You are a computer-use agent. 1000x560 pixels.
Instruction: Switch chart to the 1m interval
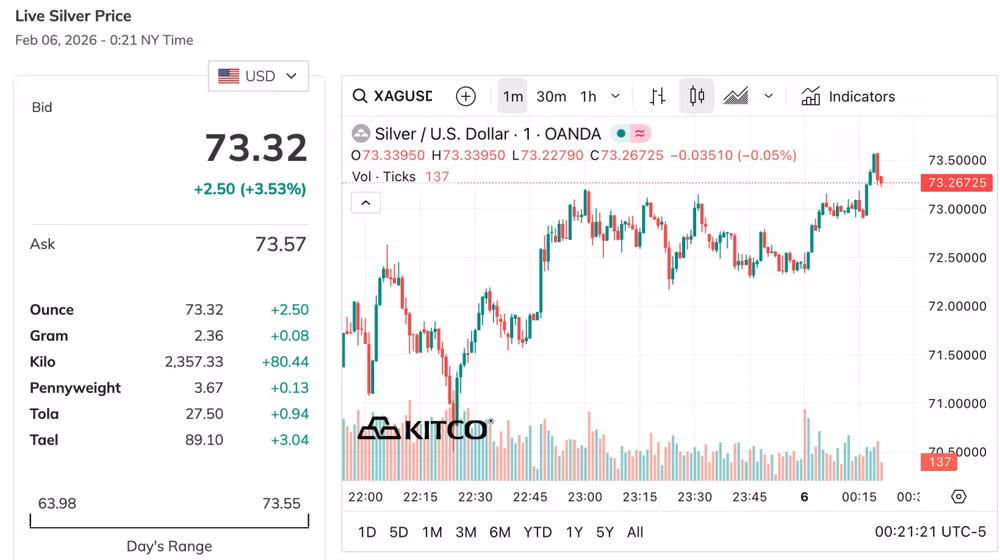[x=513, y=97]
